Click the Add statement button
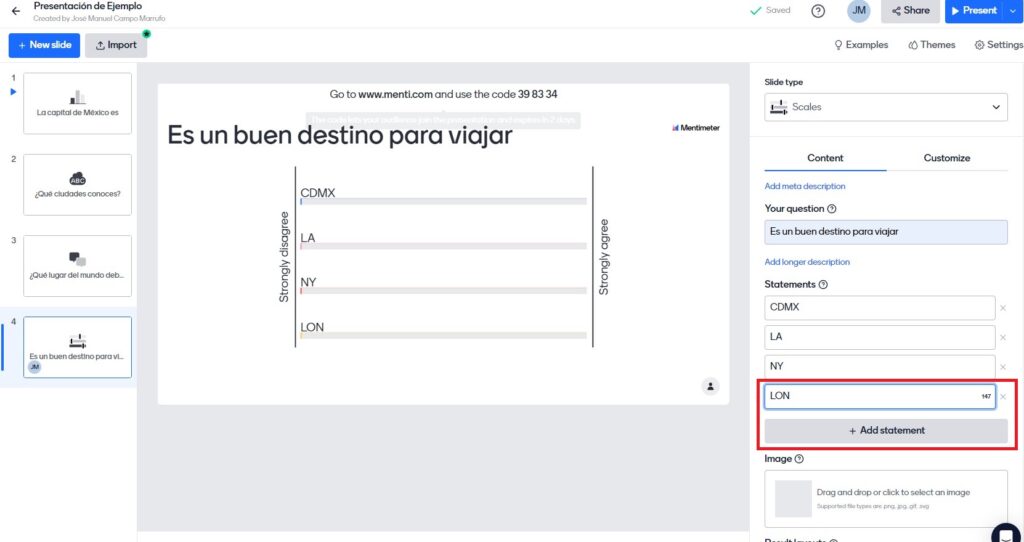This screenshot has height=542, width=1024. 885,431
